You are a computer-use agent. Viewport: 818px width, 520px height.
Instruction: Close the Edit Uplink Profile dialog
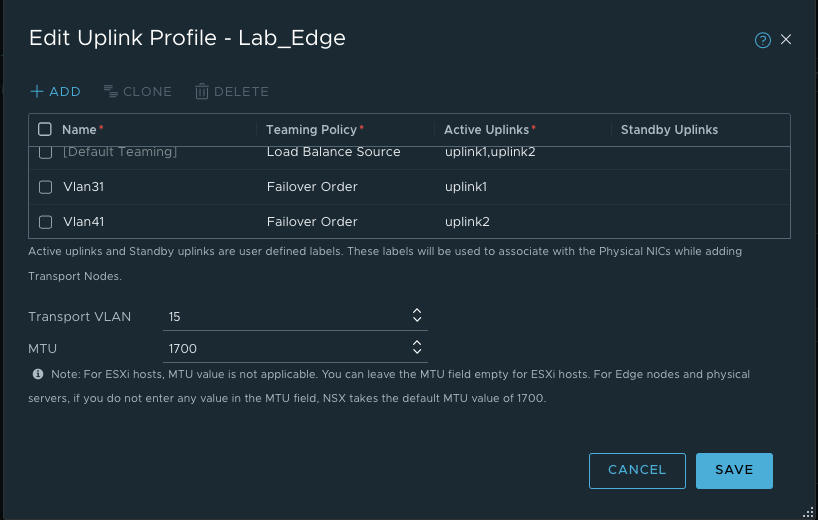click(x=786, y=40)
